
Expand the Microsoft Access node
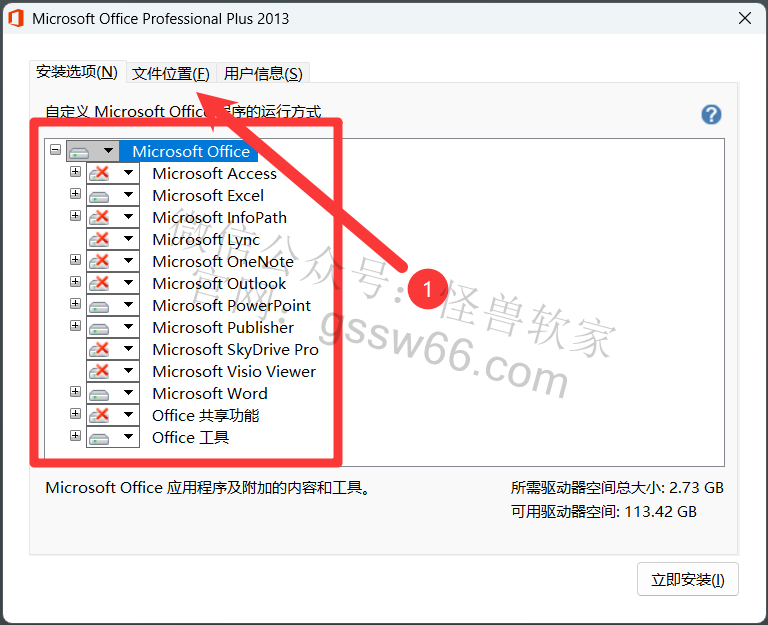75,171
